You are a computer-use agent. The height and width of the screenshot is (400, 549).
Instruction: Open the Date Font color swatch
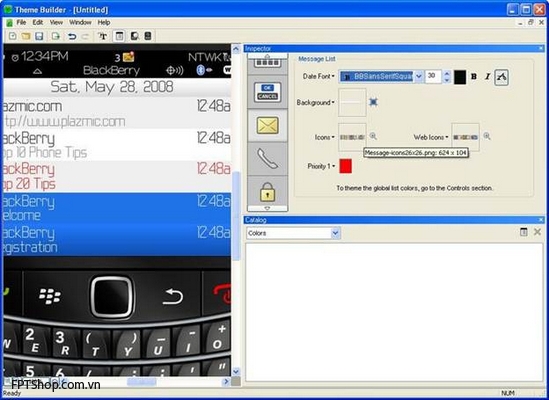[x=460, y=77]
